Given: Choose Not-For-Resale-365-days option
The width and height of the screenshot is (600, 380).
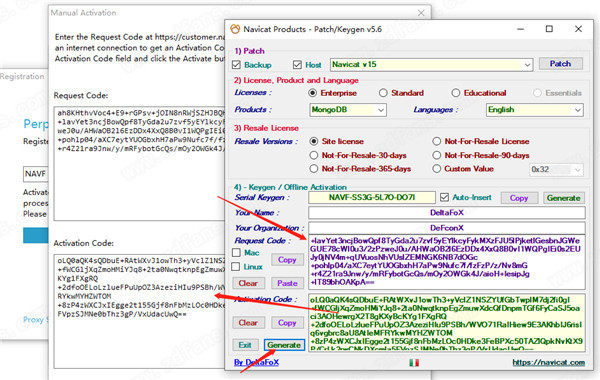Looking at the screenshot, I should [x=314, y=168].
